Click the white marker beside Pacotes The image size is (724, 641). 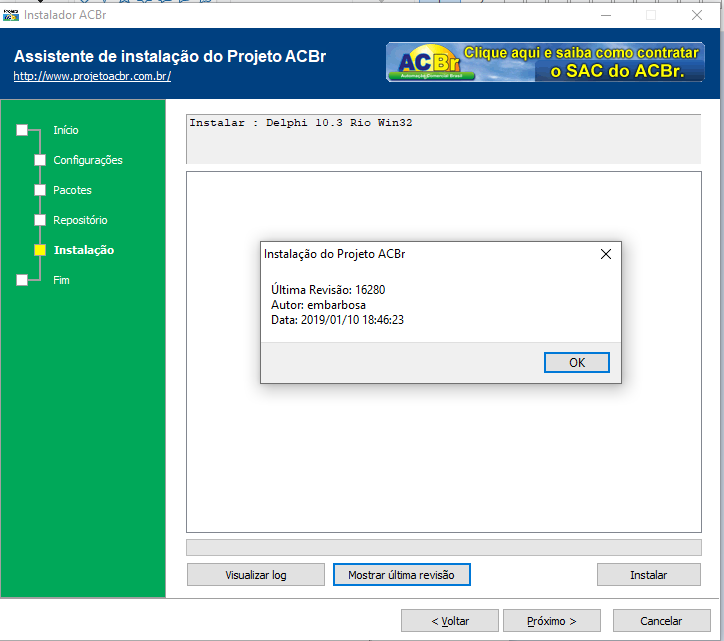pyautogui.click(x=40, y=190)
